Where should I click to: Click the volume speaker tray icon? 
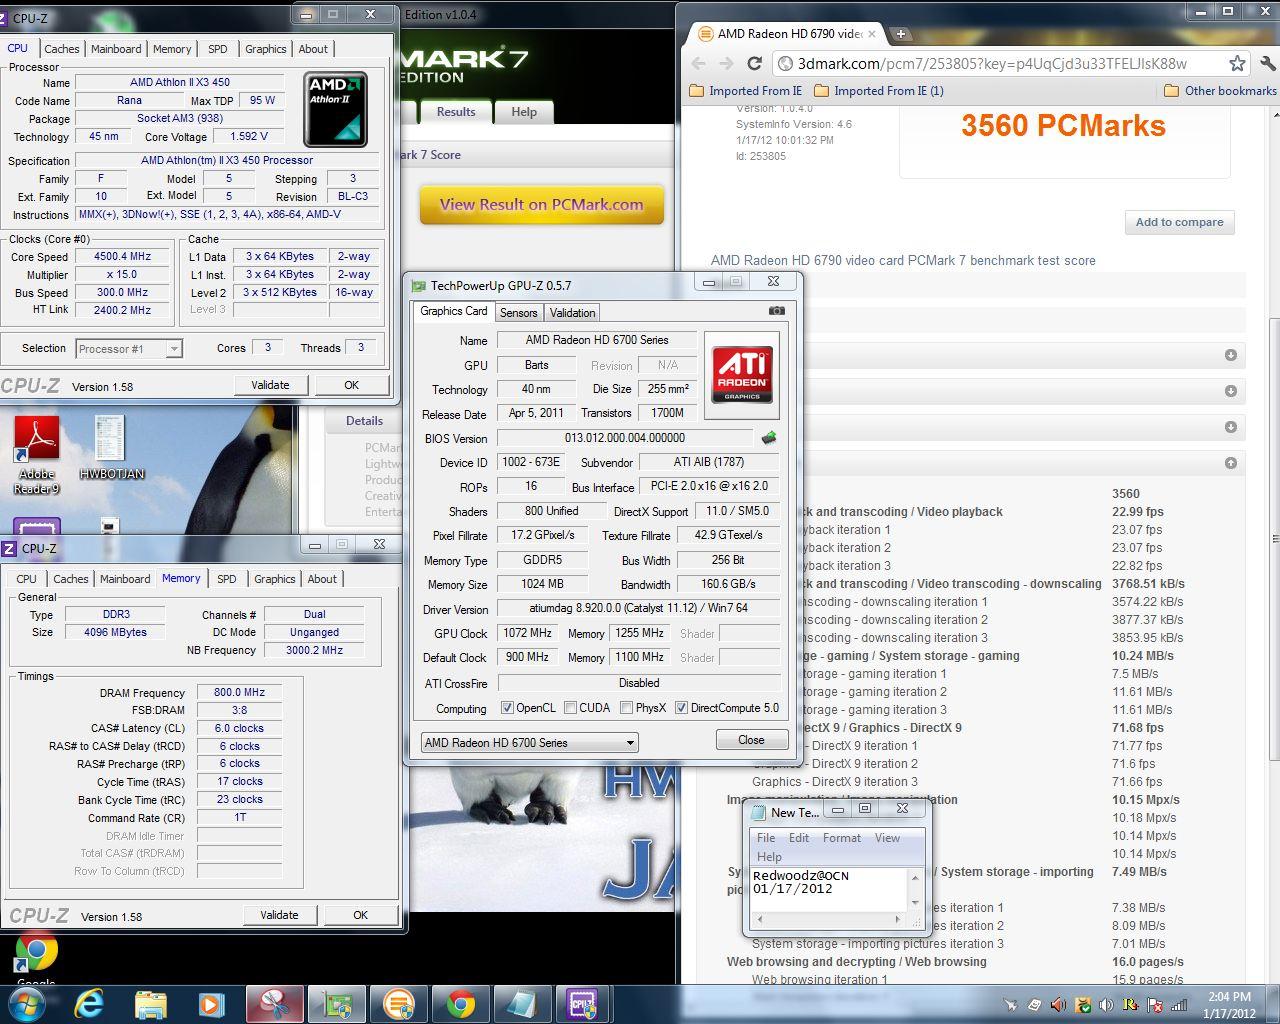[1106, 1005]
